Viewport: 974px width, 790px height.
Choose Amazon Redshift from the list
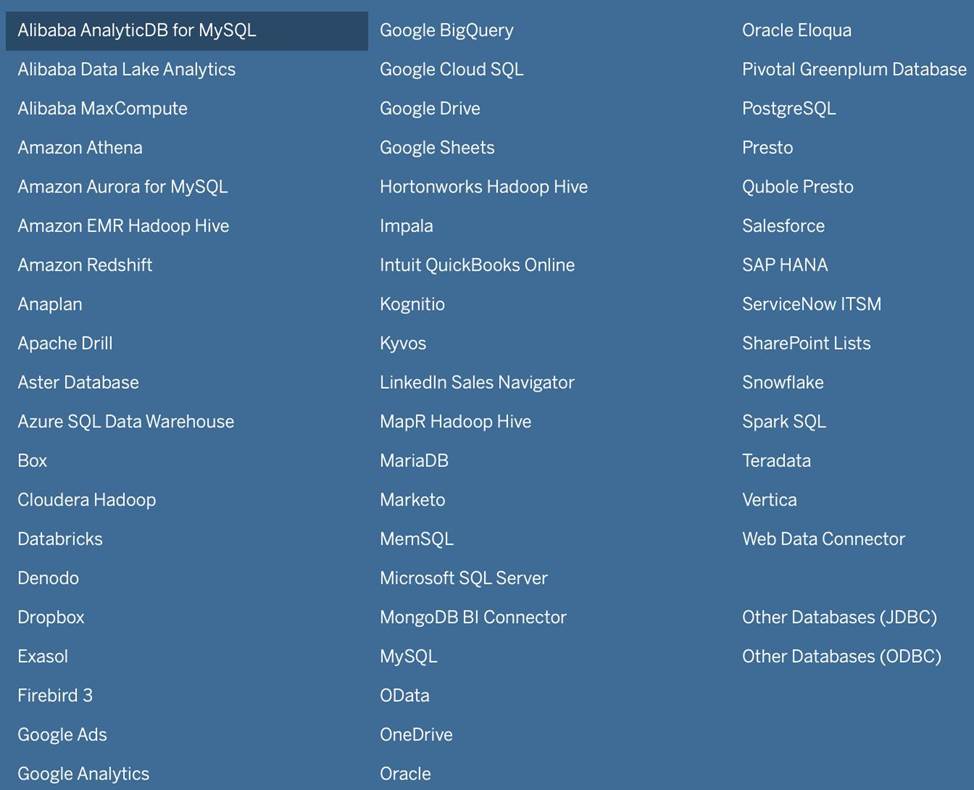(85, 265)
